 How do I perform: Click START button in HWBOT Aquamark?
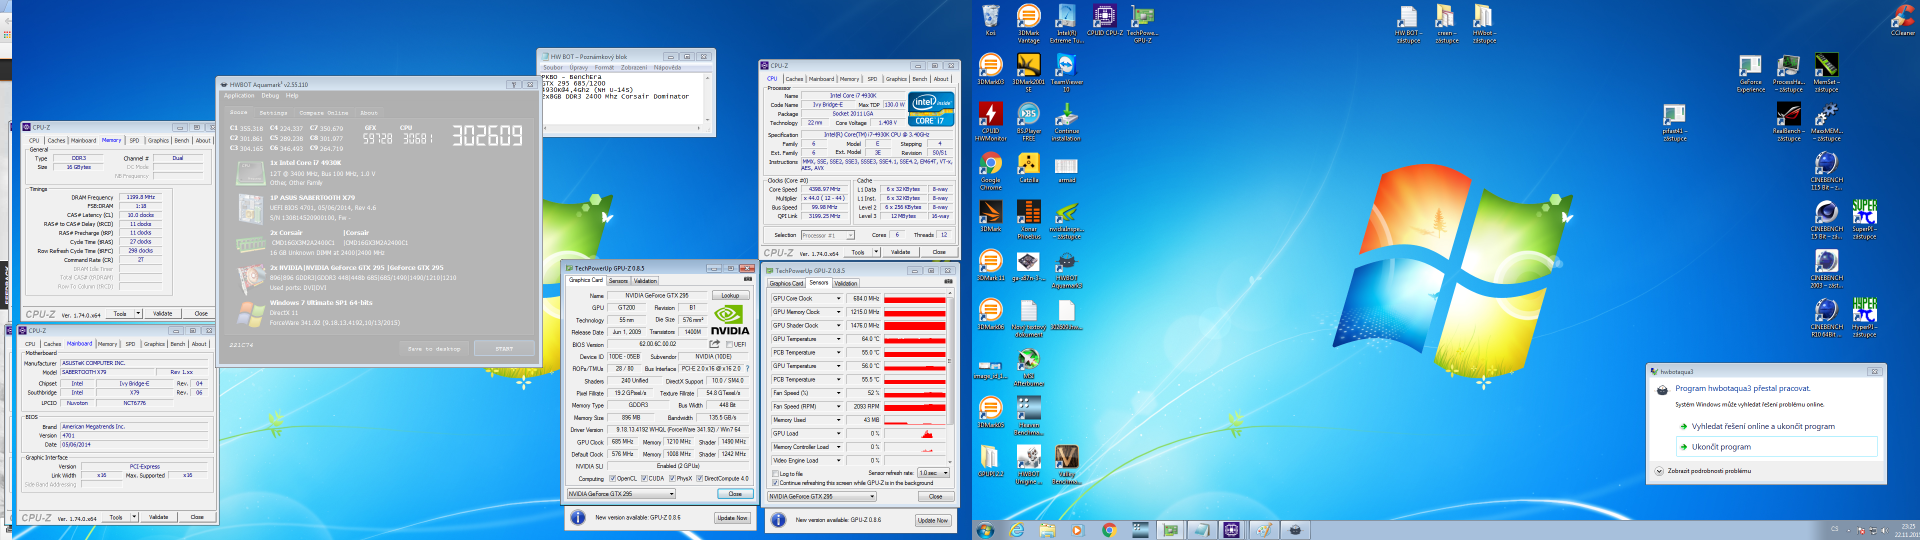pos(504,348)
